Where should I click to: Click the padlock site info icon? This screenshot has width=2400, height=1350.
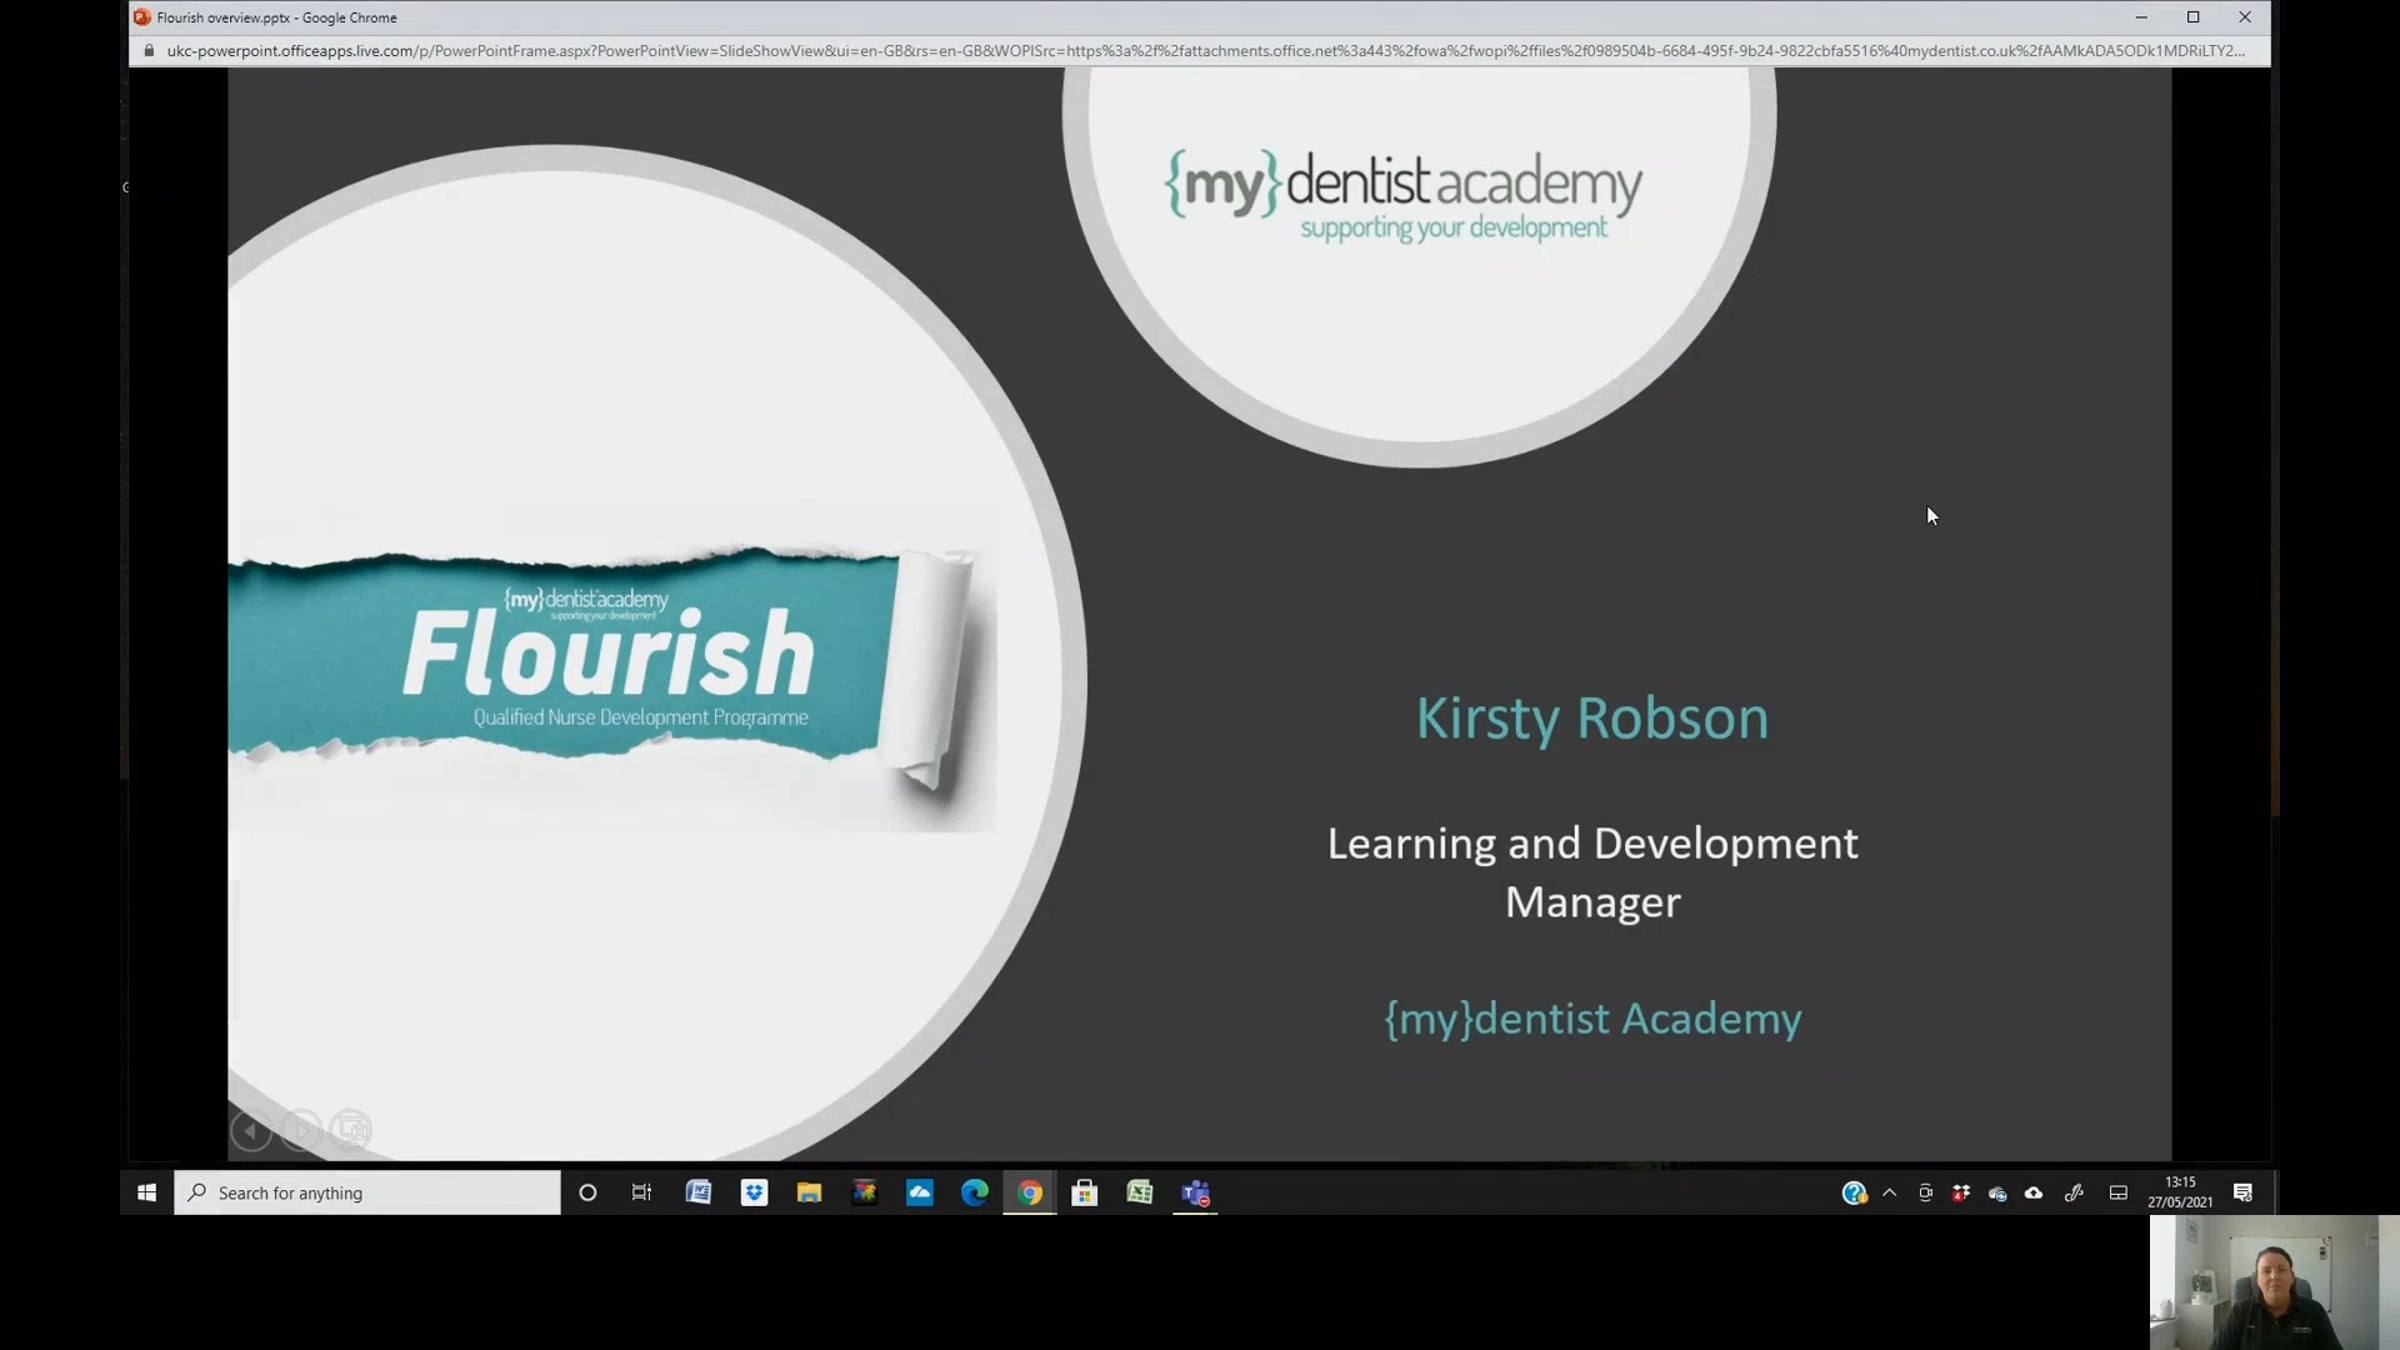[149, 50]
